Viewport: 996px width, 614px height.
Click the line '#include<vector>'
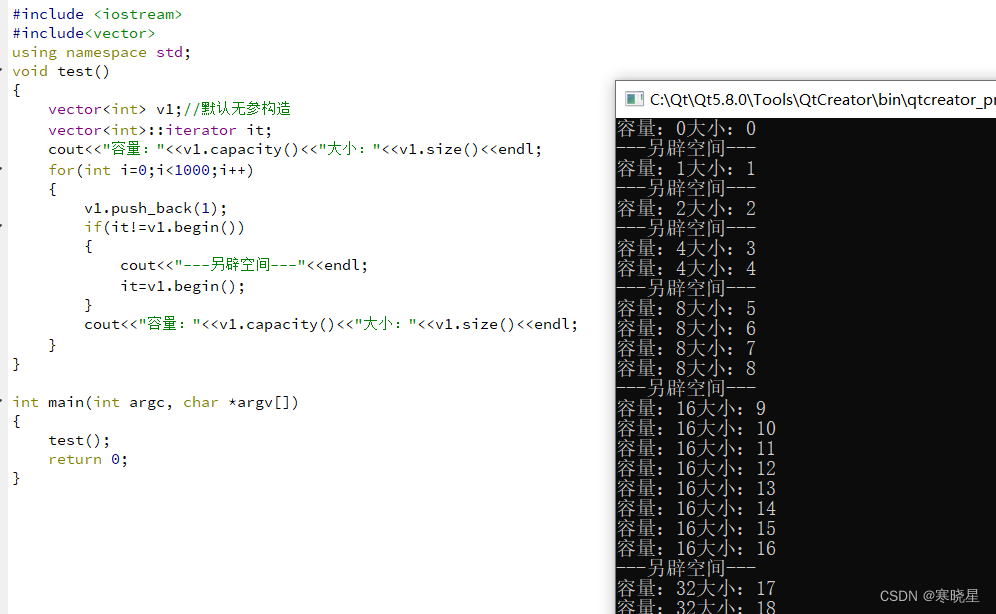[x=83, y=33]
